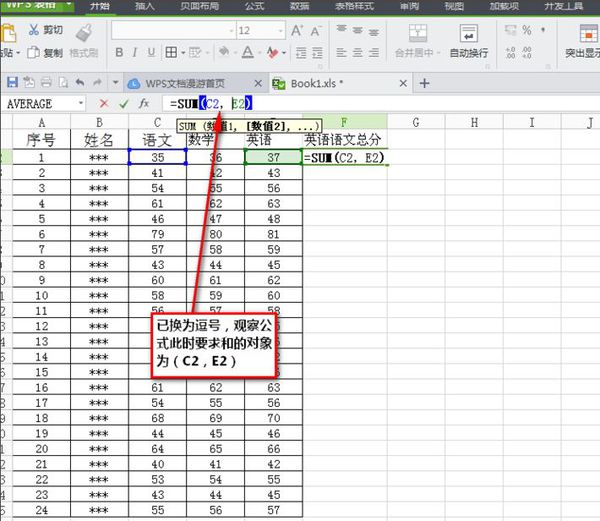This screenshot has width=600, height=521.
Task: Toggle Underline formatting
Action: [x=151, y=52]
